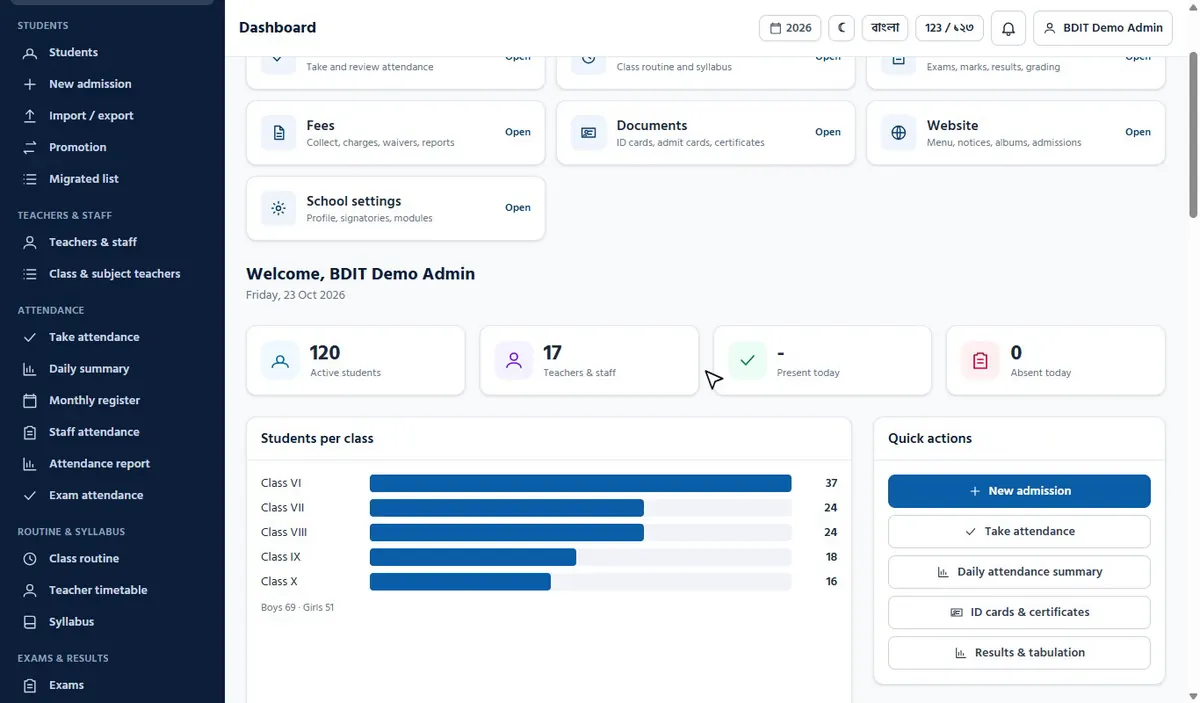Click Open on the Website card
The height and width of the screenshot is (703, 1200).
click(x=1138, y=132)
